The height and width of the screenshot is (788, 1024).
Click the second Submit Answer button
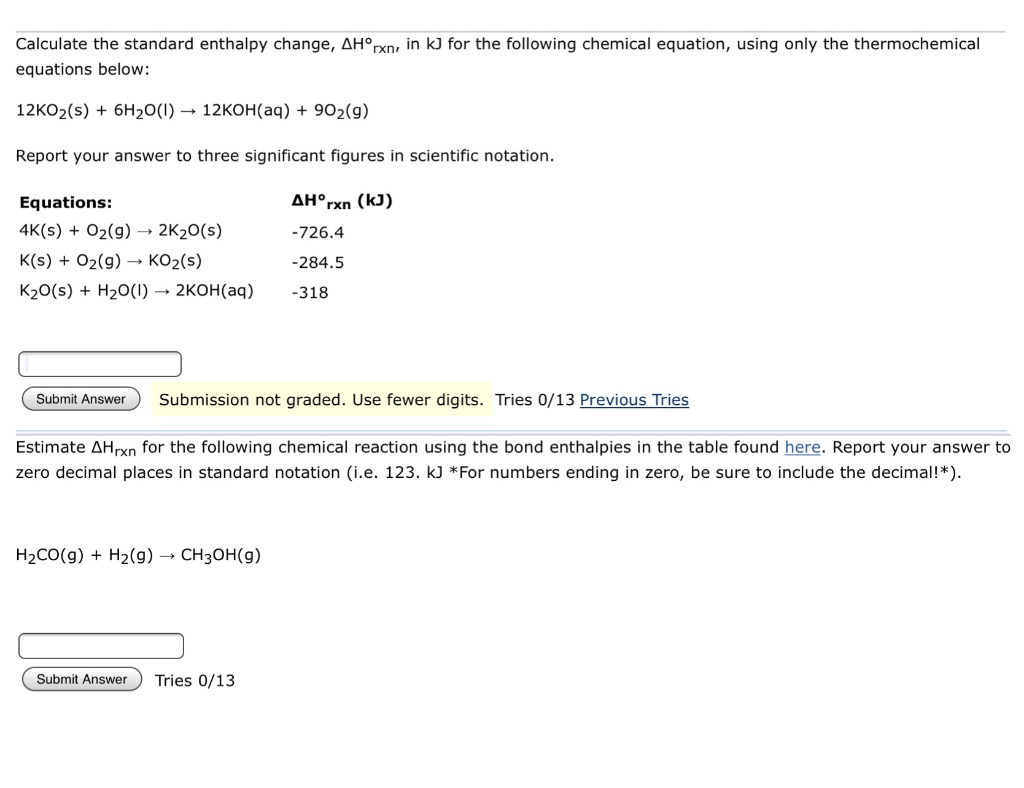(x=81, y=679)
